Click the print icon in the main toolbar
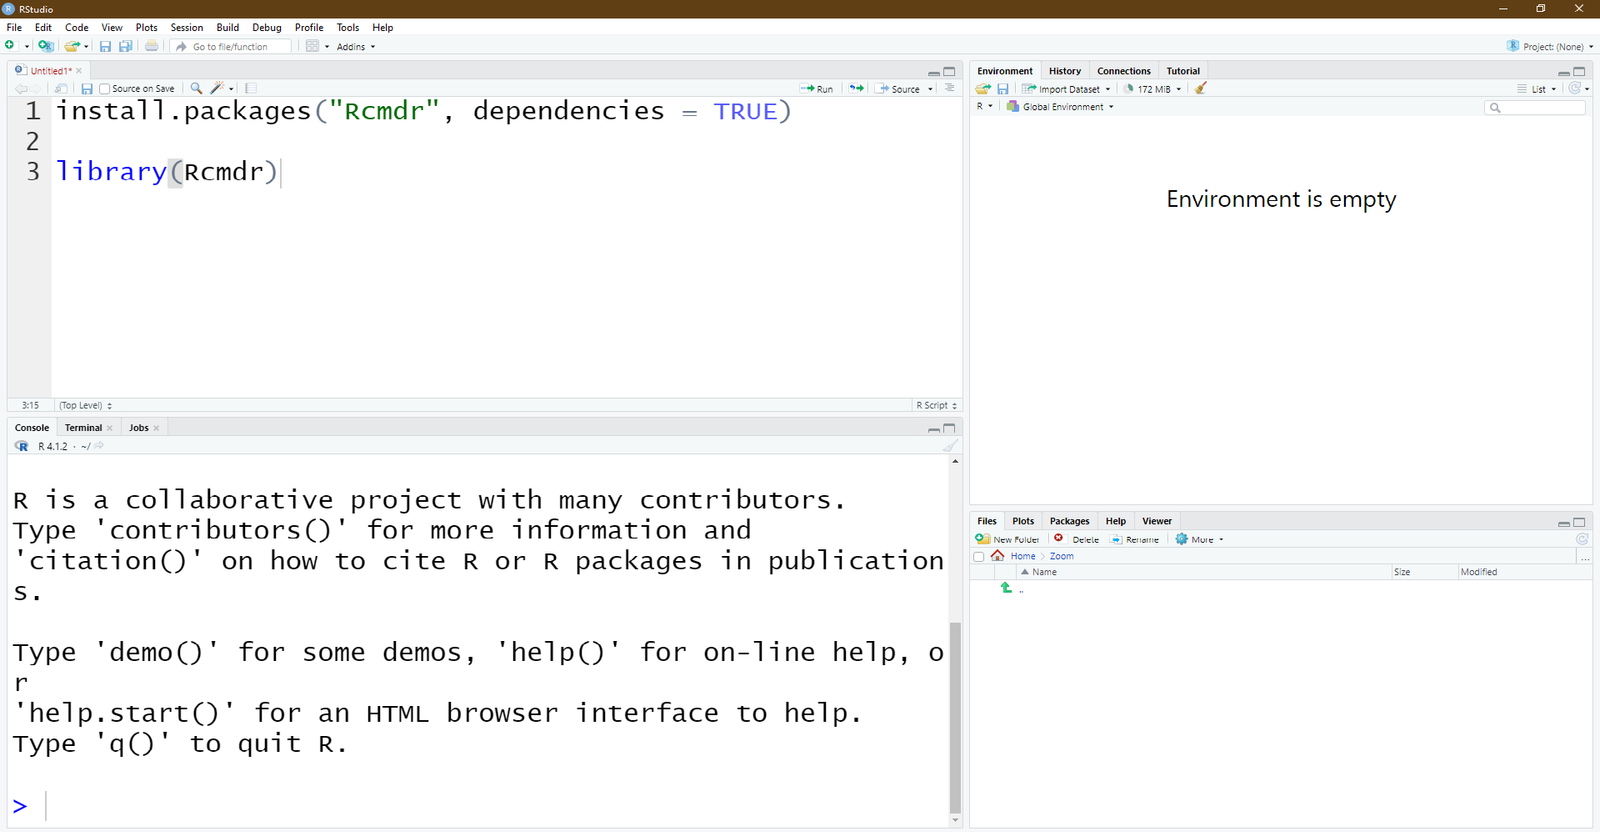 tap(151, 46)
